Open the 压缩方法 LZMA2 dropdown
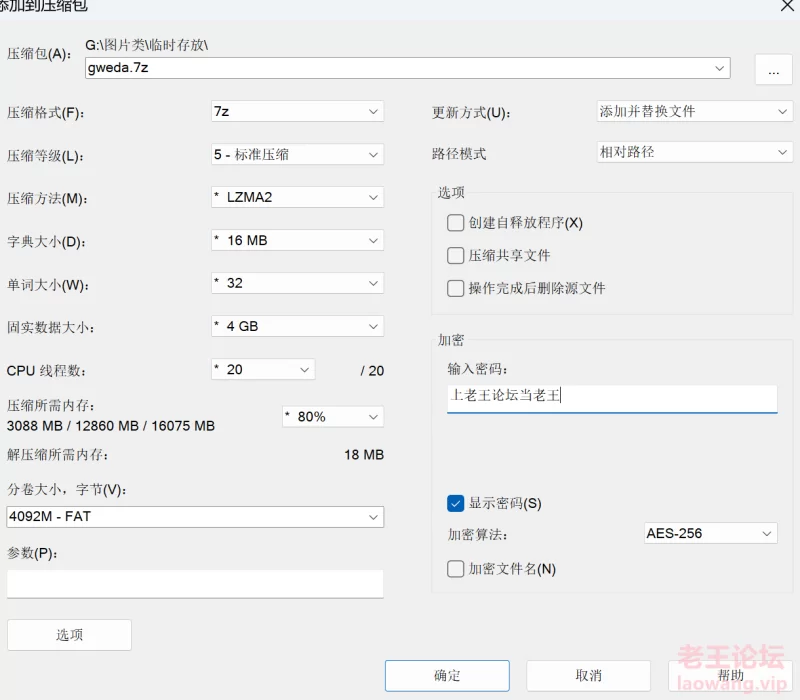The height and width of the screenshot is (700, 800). (x=297, y=197)
